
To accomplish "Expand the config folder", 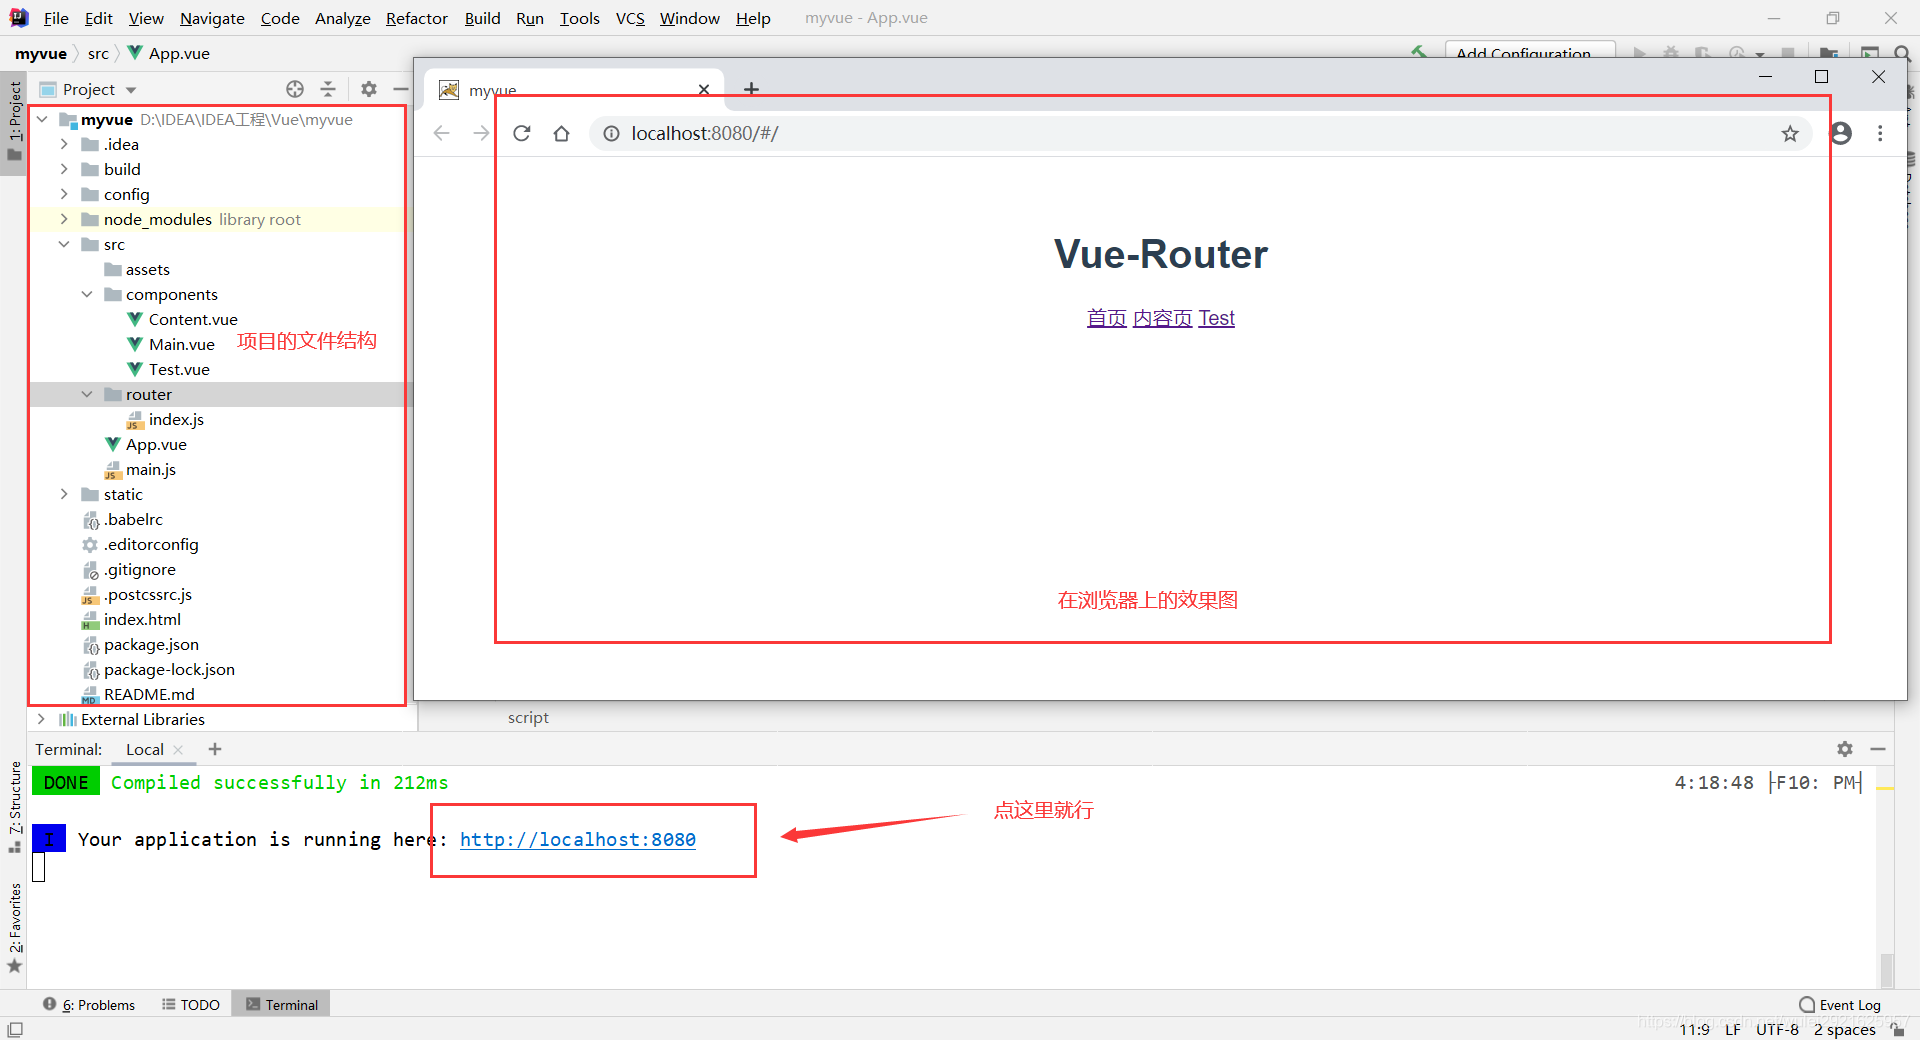I will coord(64,194).
